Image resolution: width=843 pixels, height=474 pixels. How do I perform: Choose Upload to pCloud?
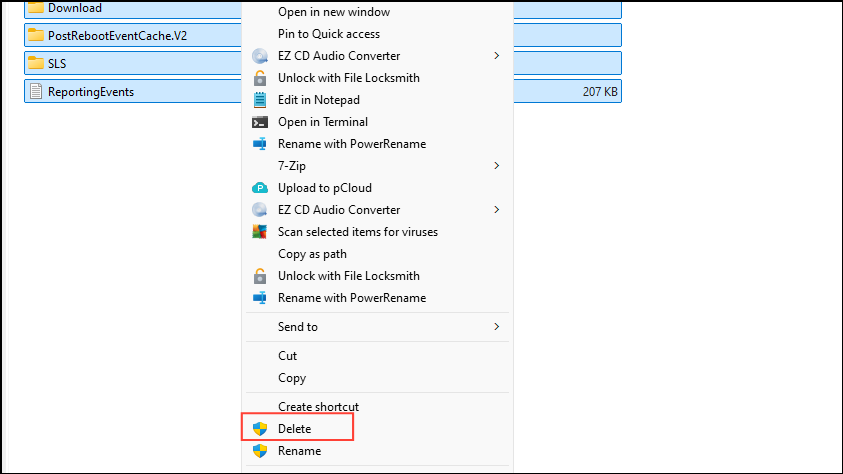coord(325,188)
